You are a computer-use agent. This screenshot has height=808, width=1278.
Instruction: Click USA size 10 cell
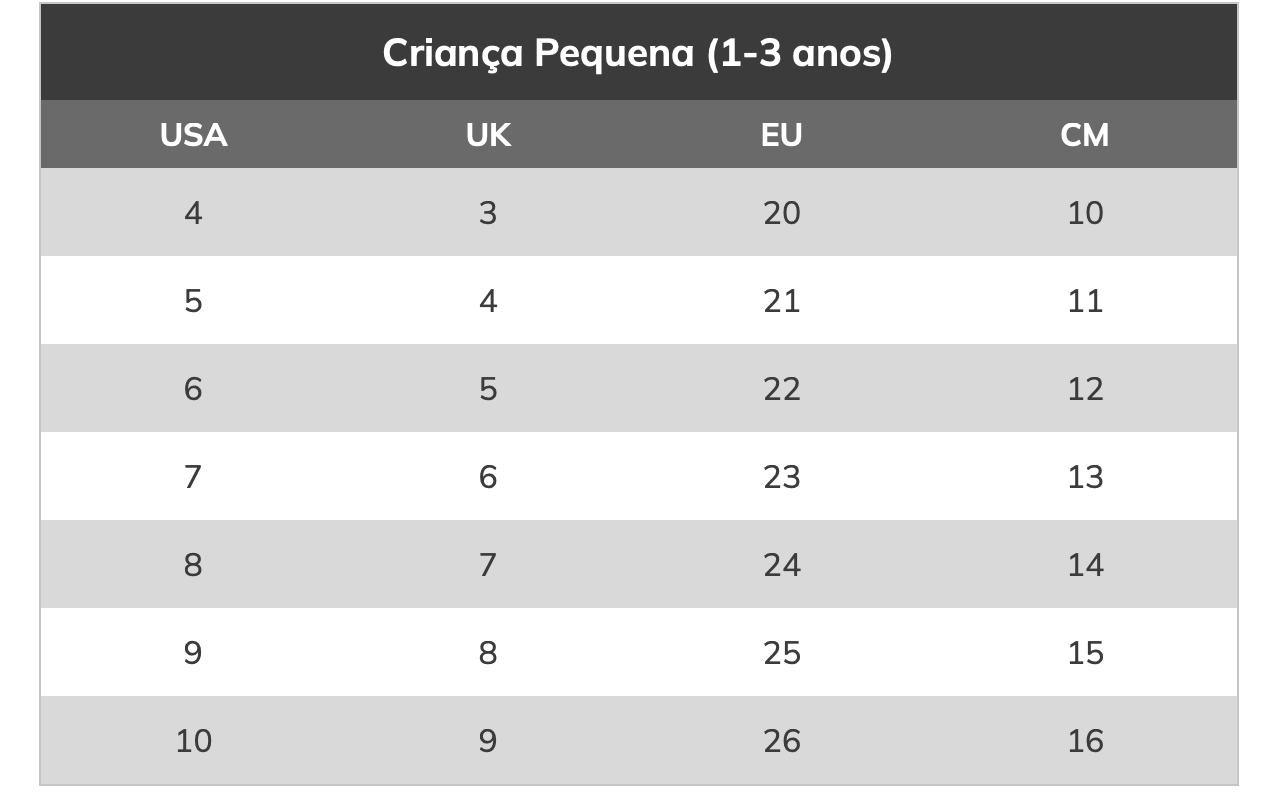193,741
